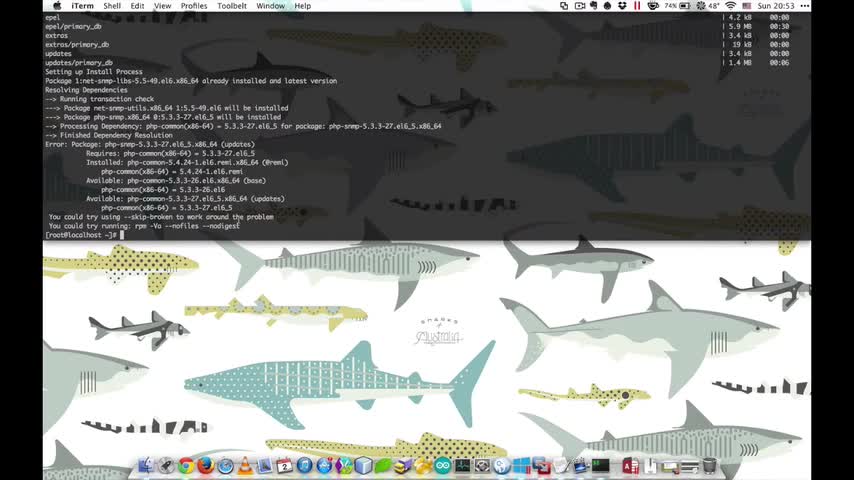Click the coffee cup menu bar icon

pos(652,6)
